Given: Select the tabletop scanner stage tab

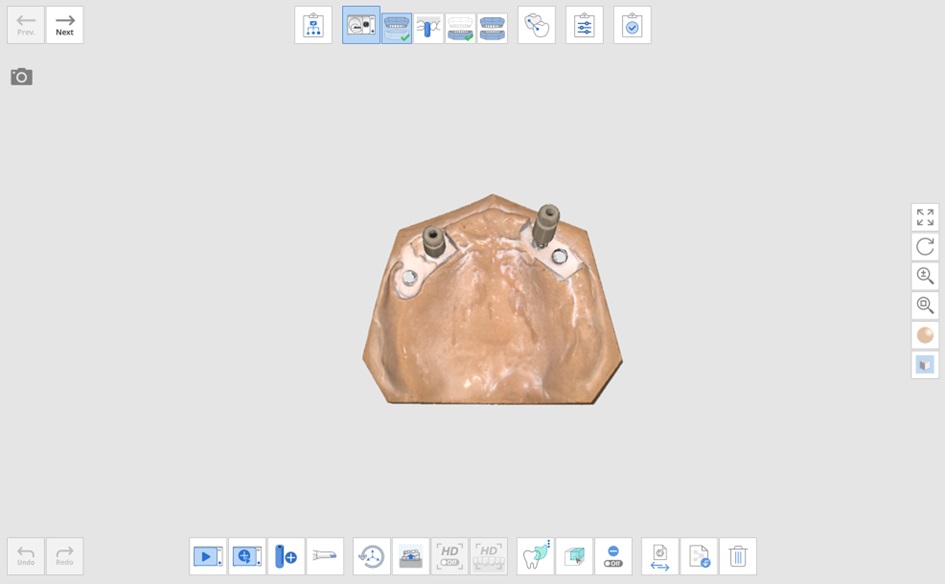Looking at the screenshot, I should click(361, 25).
